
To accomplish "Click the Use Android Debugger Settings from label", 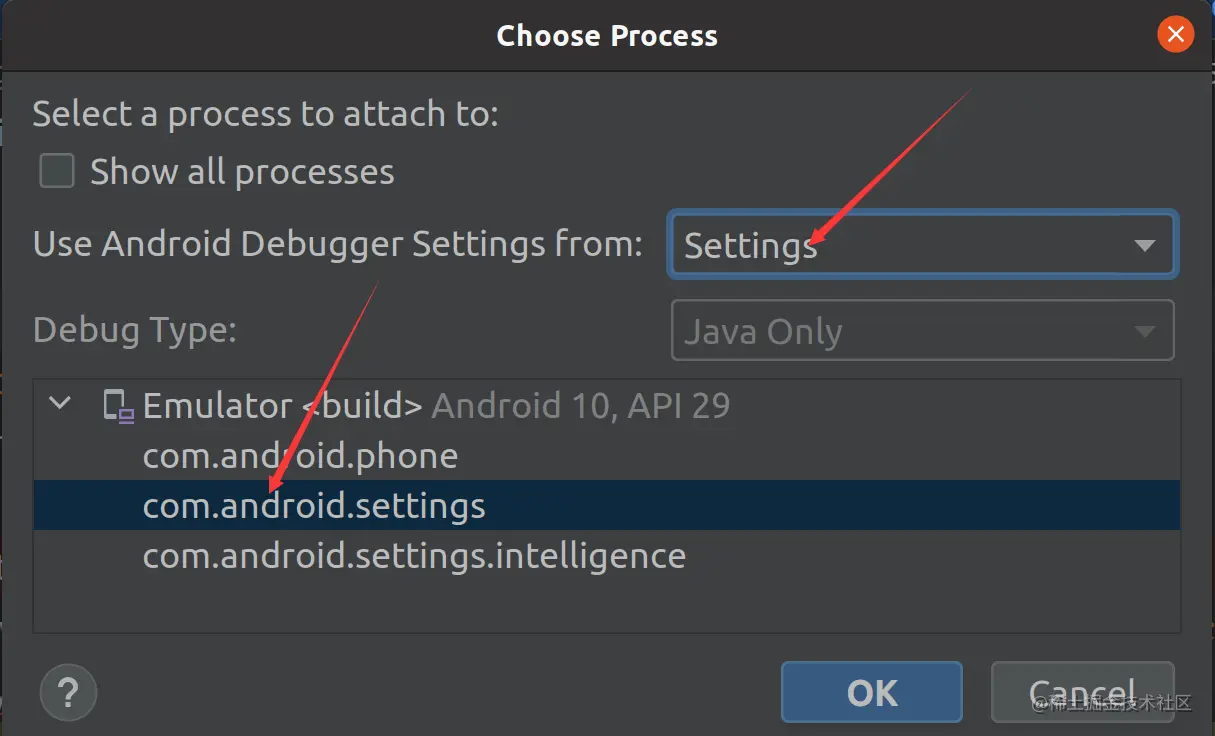I will (x=338, y=244).
